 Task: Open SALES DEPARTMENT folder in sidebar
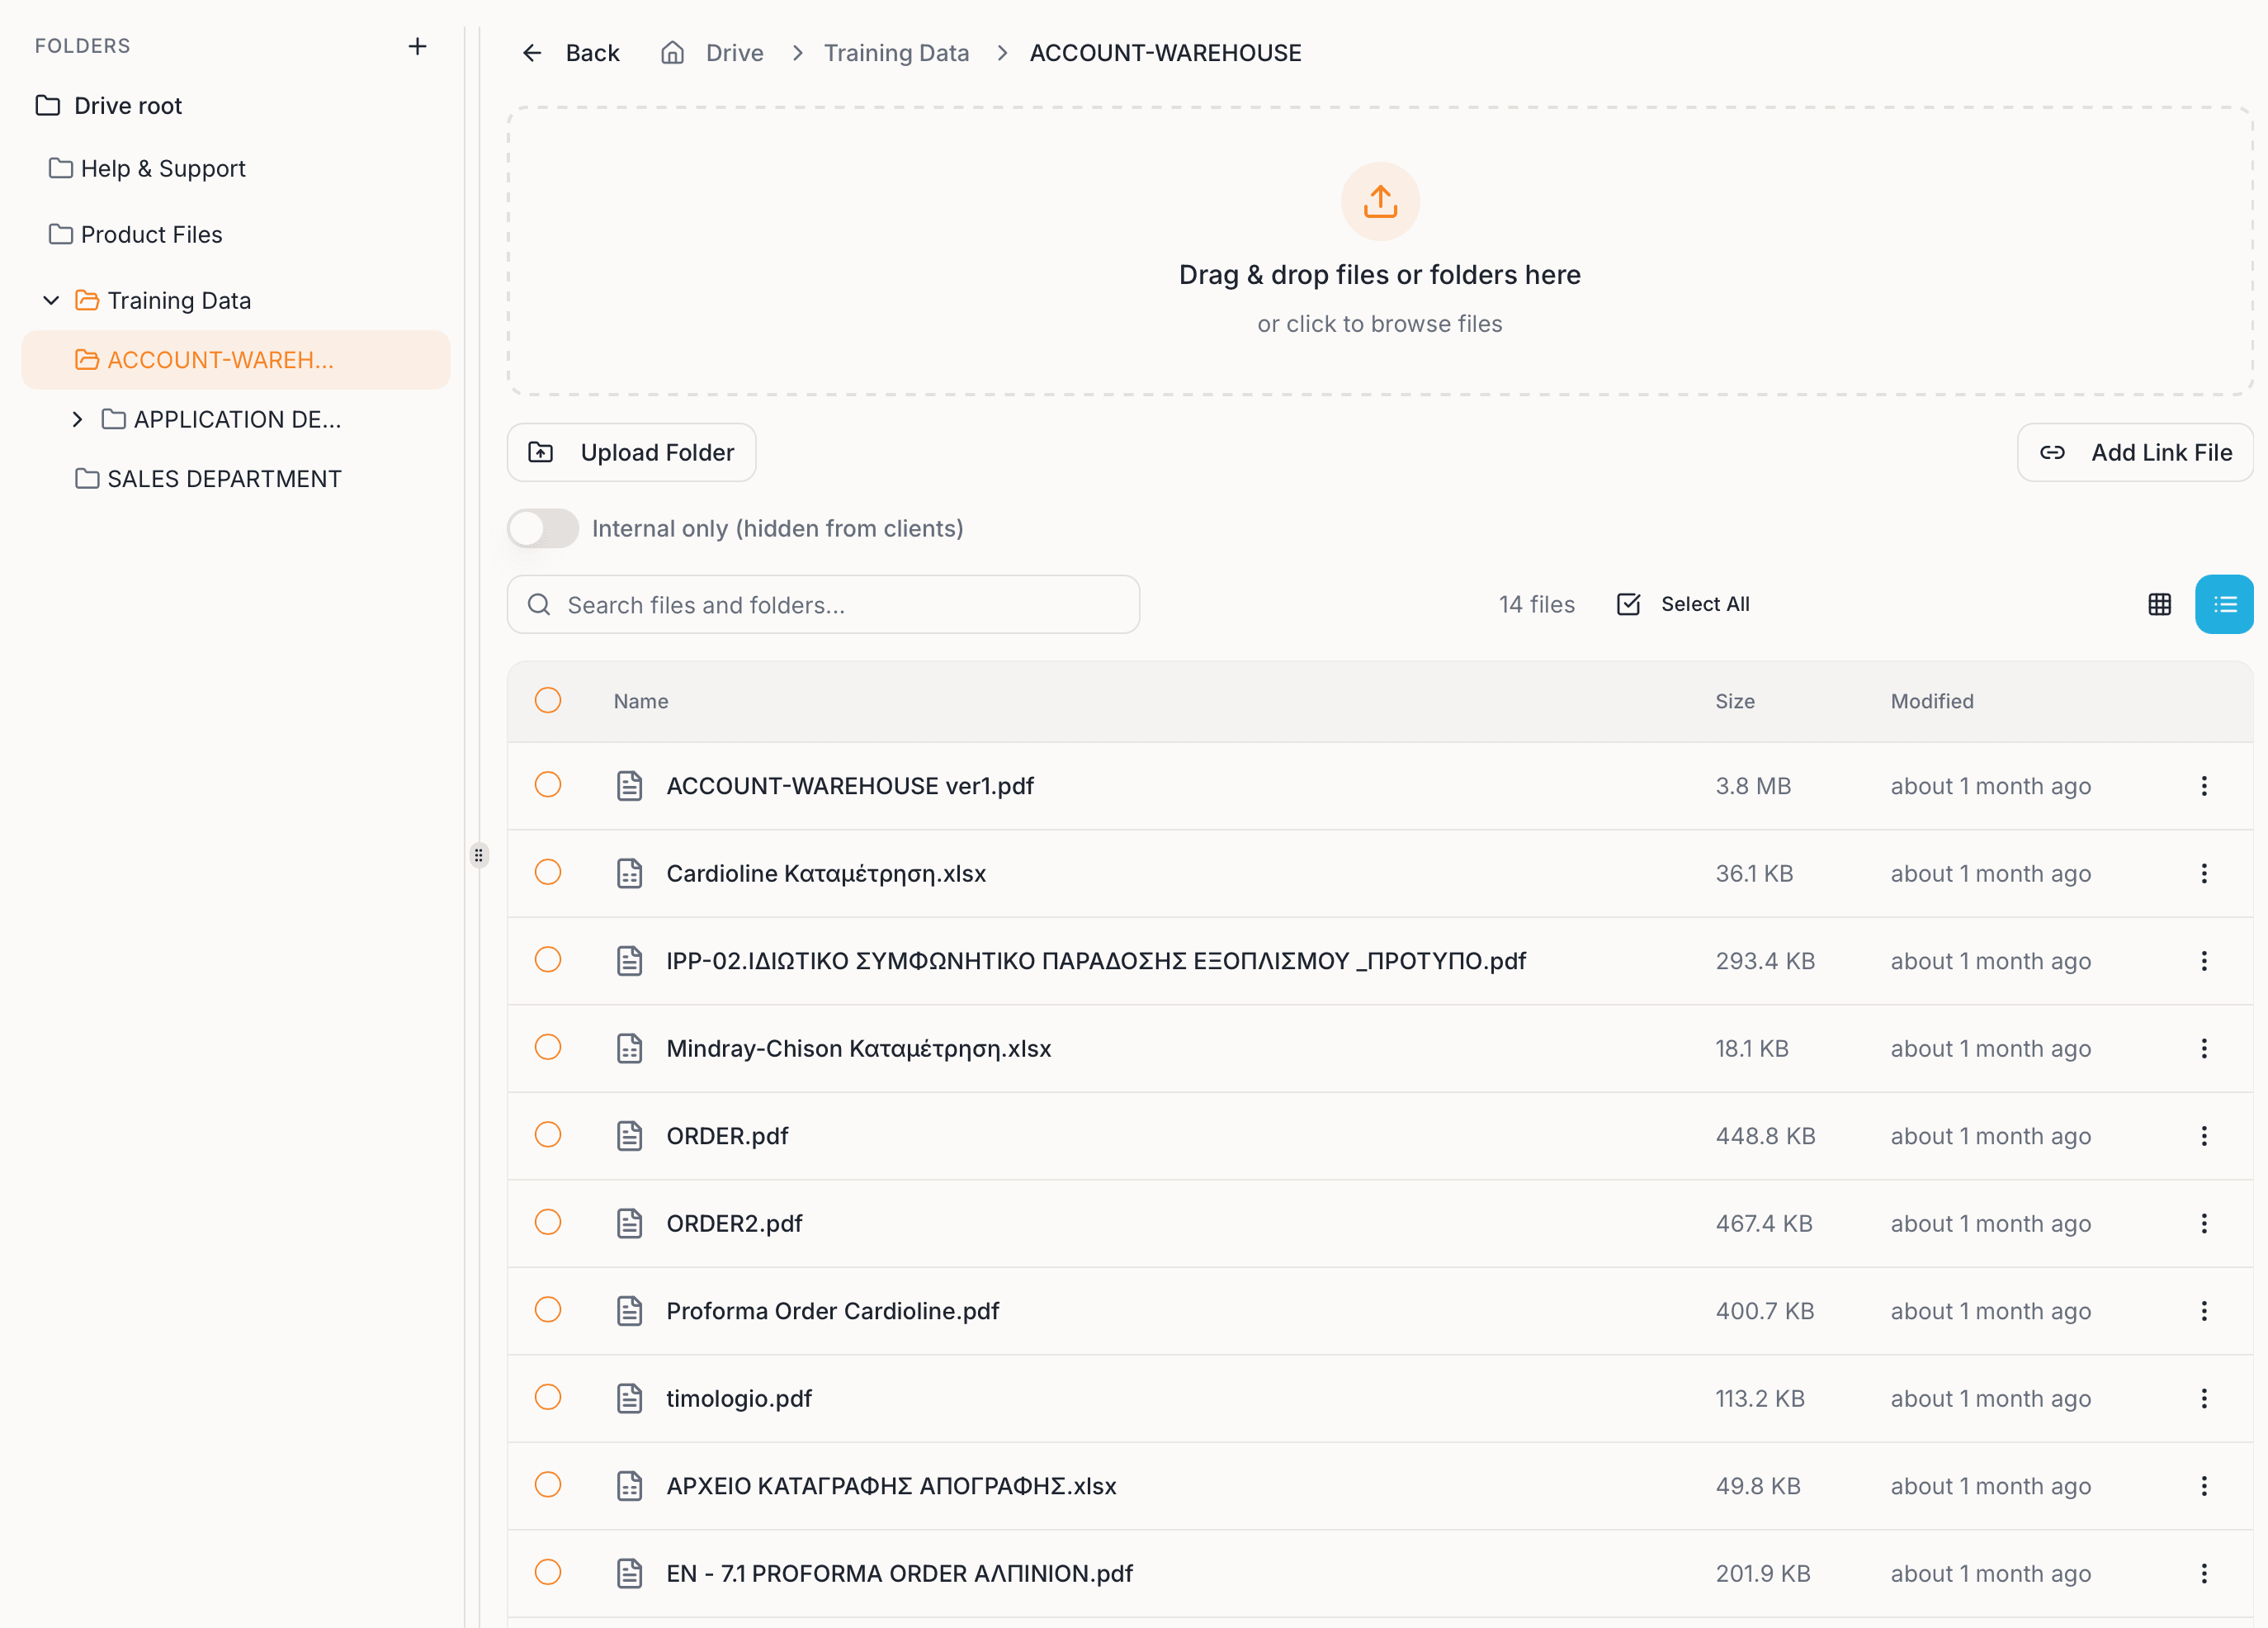(224, 479)
